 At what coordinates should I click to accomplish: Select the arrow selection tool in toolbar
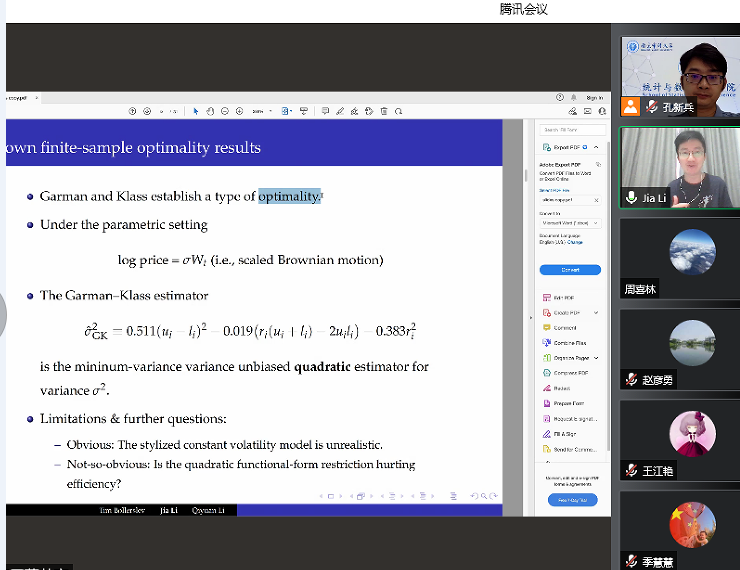point(196,111)
